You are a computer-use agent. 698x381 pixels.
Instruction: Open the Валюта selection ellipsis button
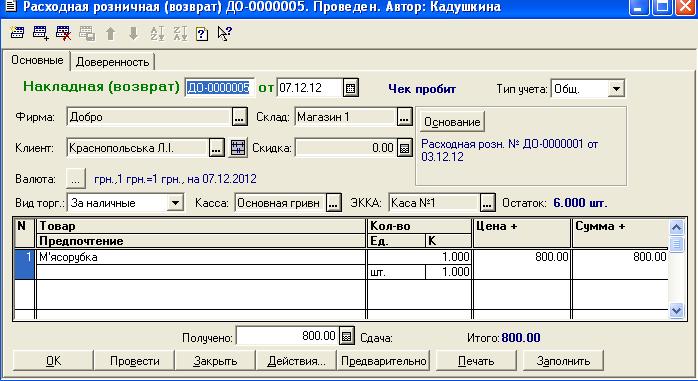(x=76, y=179)
